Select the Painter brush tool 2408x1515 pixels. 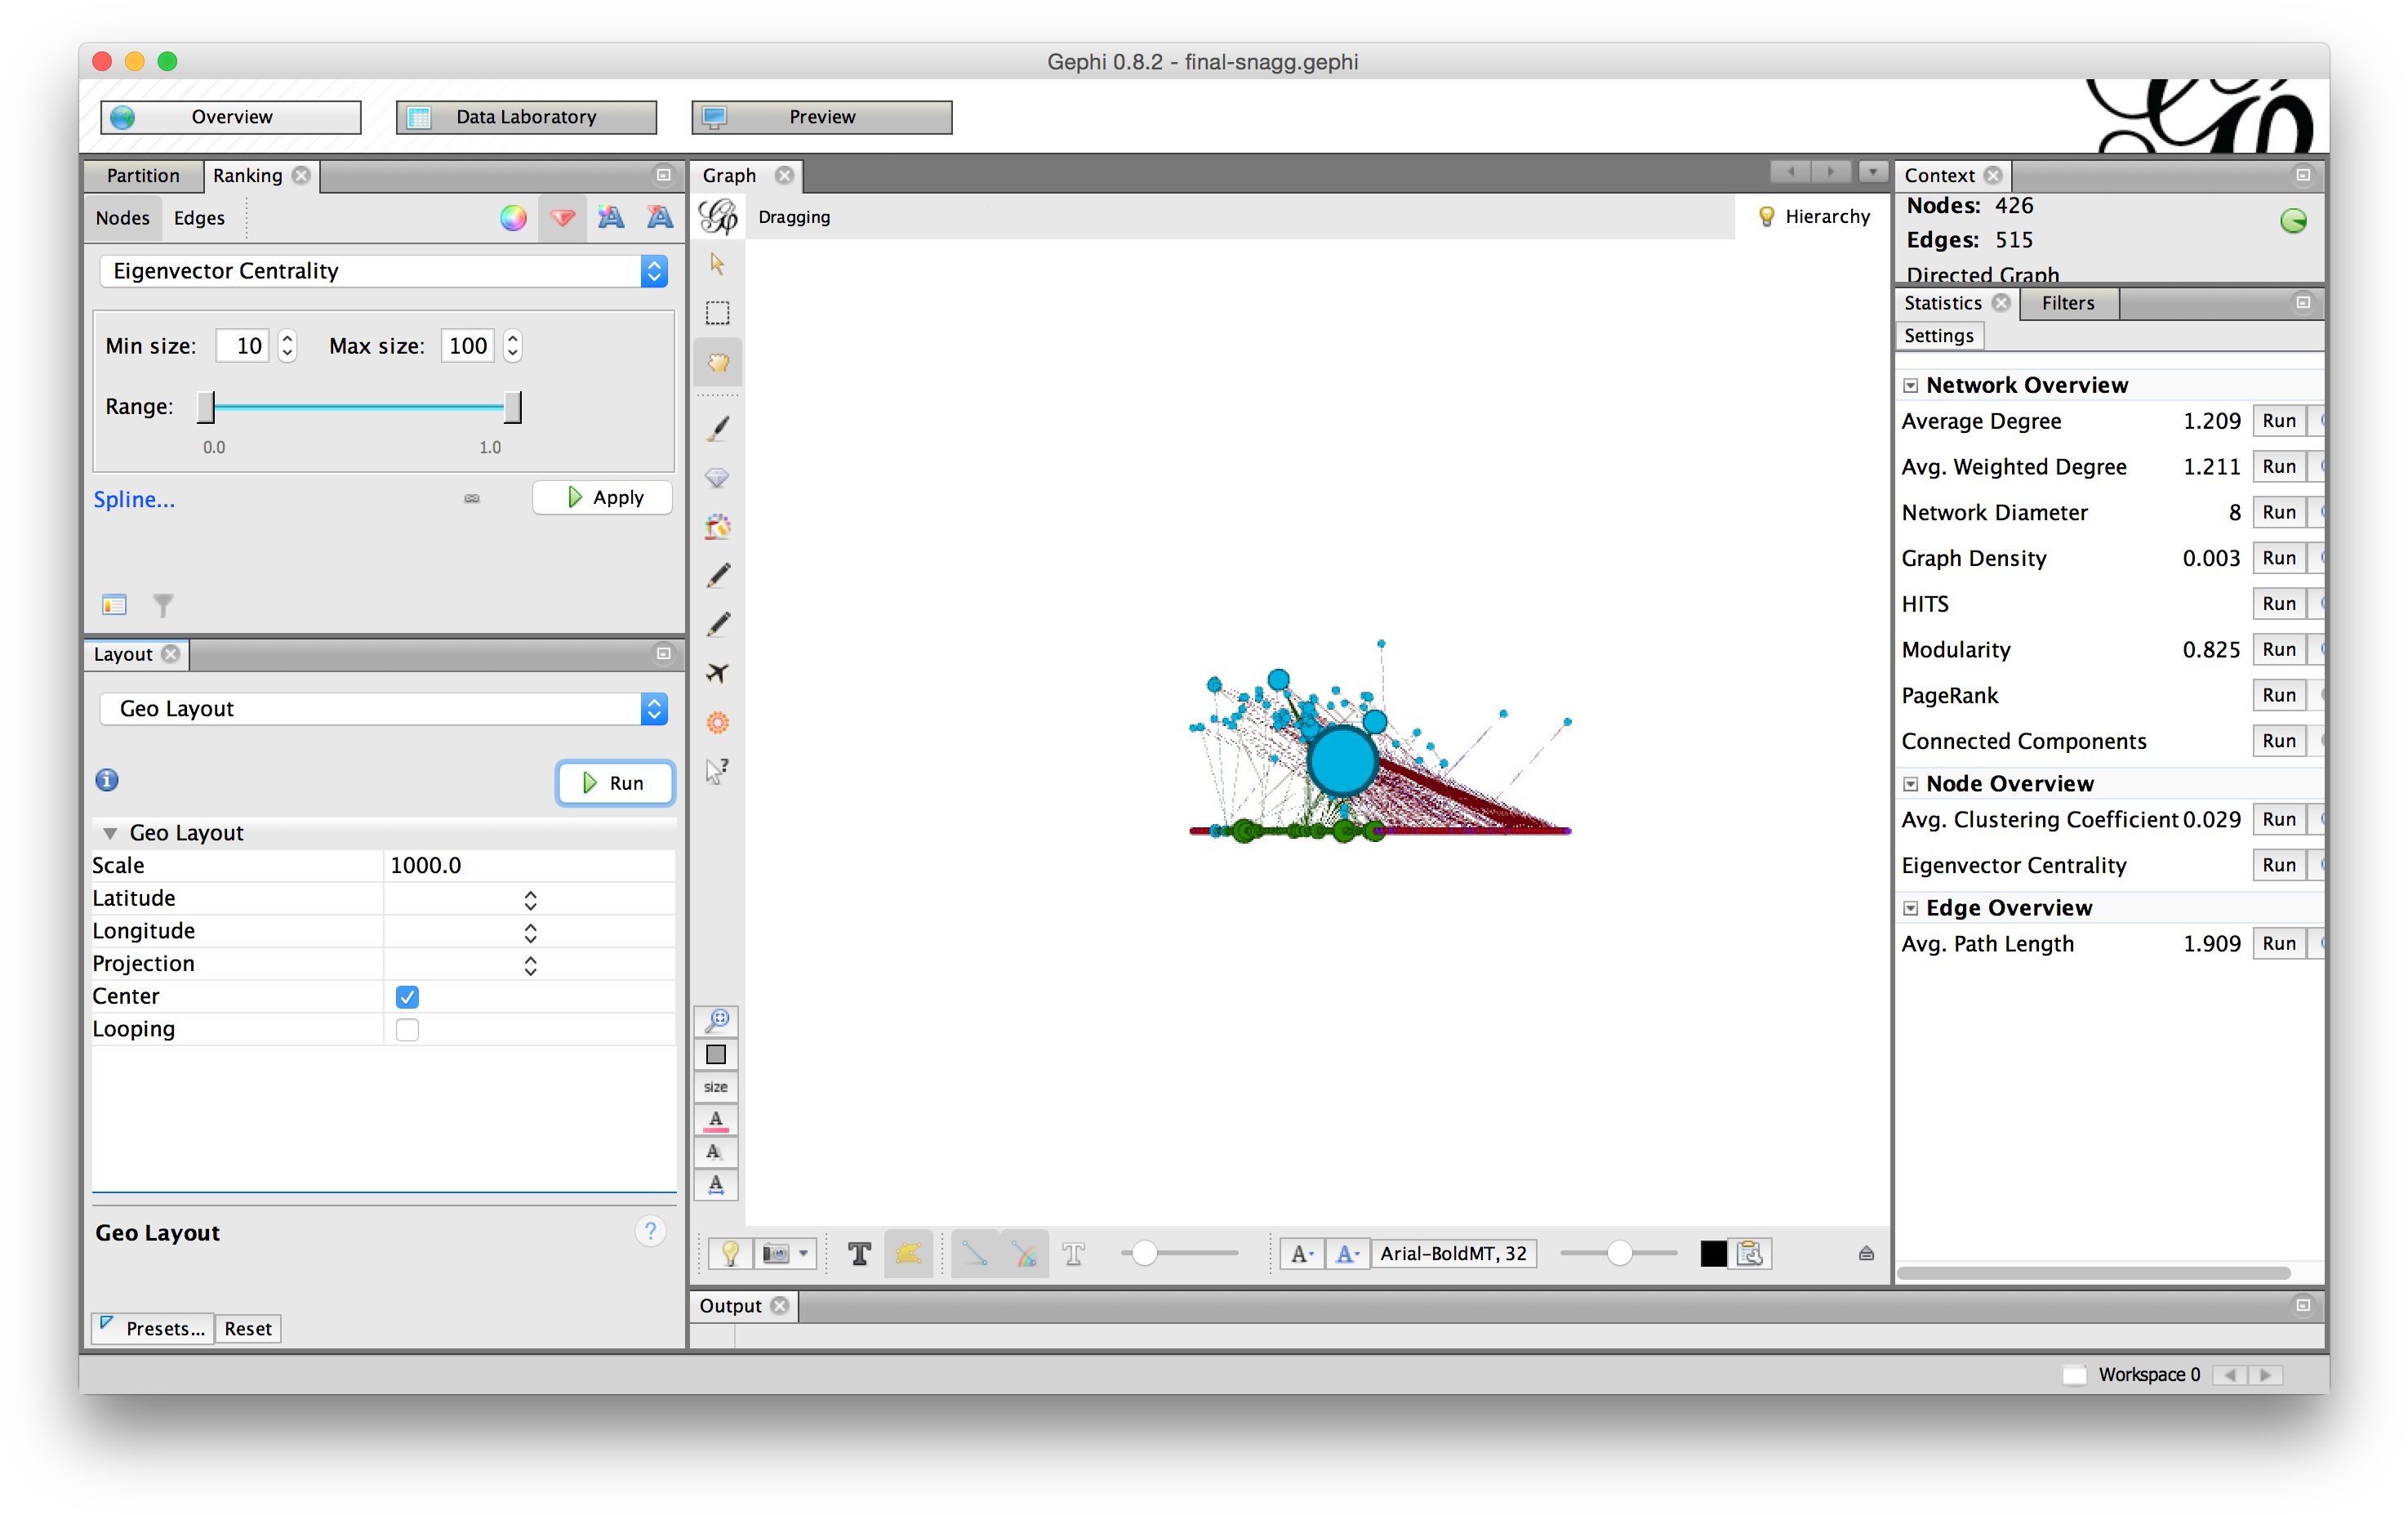[717, 427]
